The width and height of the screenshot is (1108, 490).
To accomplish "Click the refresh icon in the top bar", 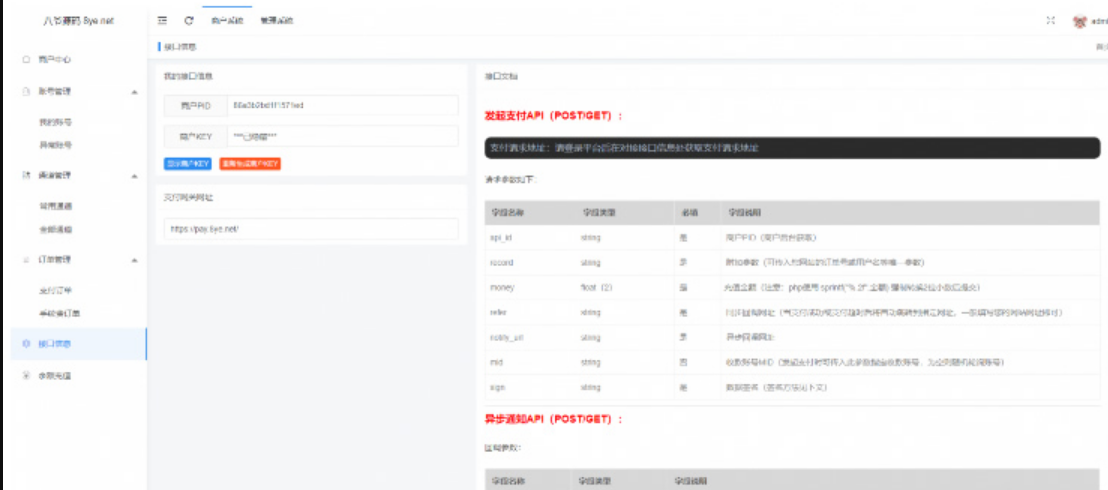I will [189, 20].
